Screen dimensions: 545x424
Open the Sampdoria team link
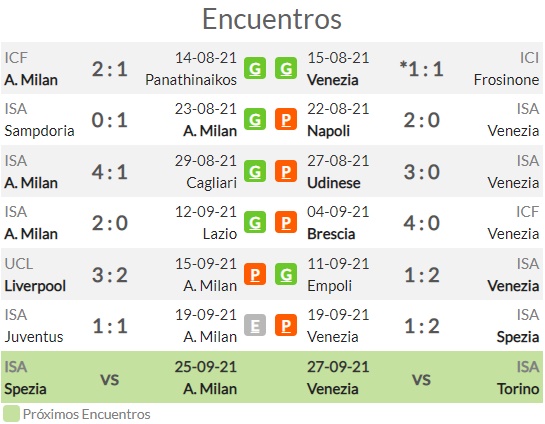(39, 131)
